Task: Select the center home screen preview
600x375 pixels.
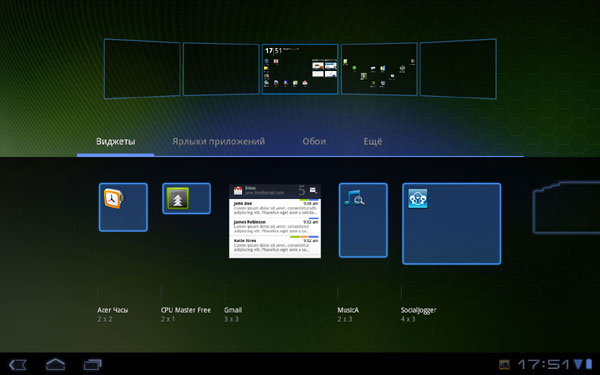Action: point(300,69)
